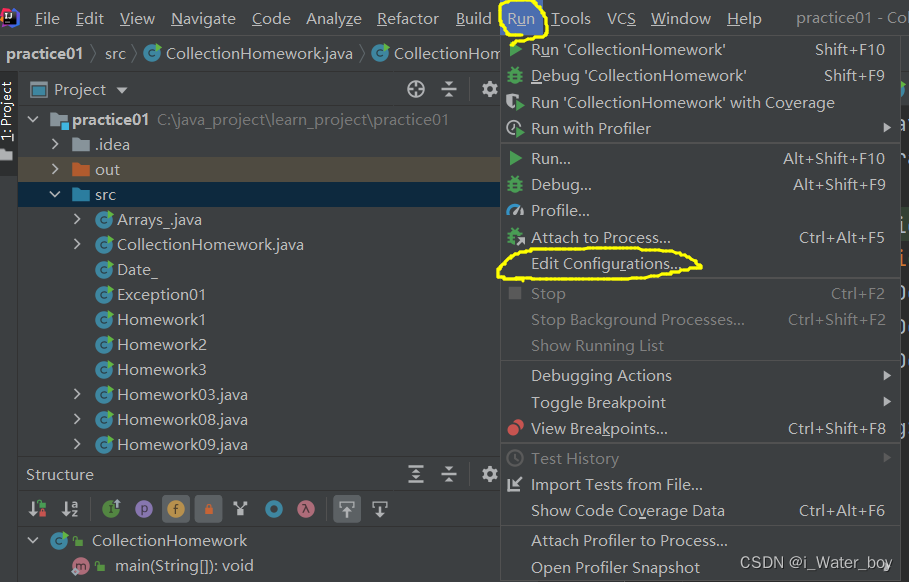Expand the out folder
The image size is (909, 582).
click(55, 169)
